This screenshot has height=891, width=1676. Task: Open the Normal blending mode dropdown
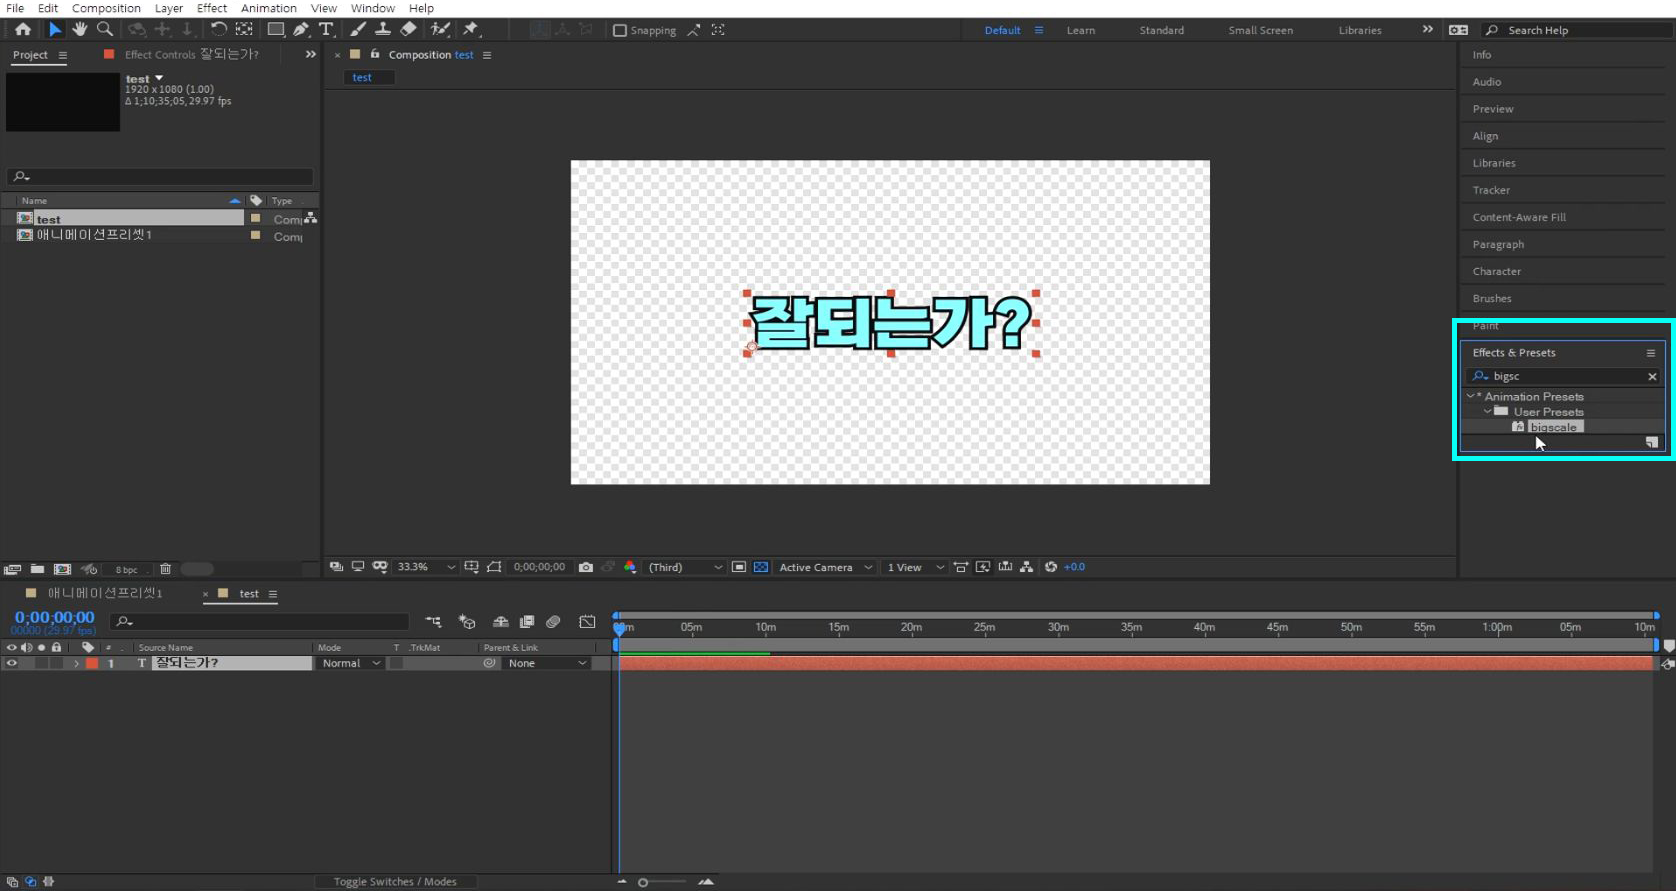pyautogui.click(x=350, y=663)
